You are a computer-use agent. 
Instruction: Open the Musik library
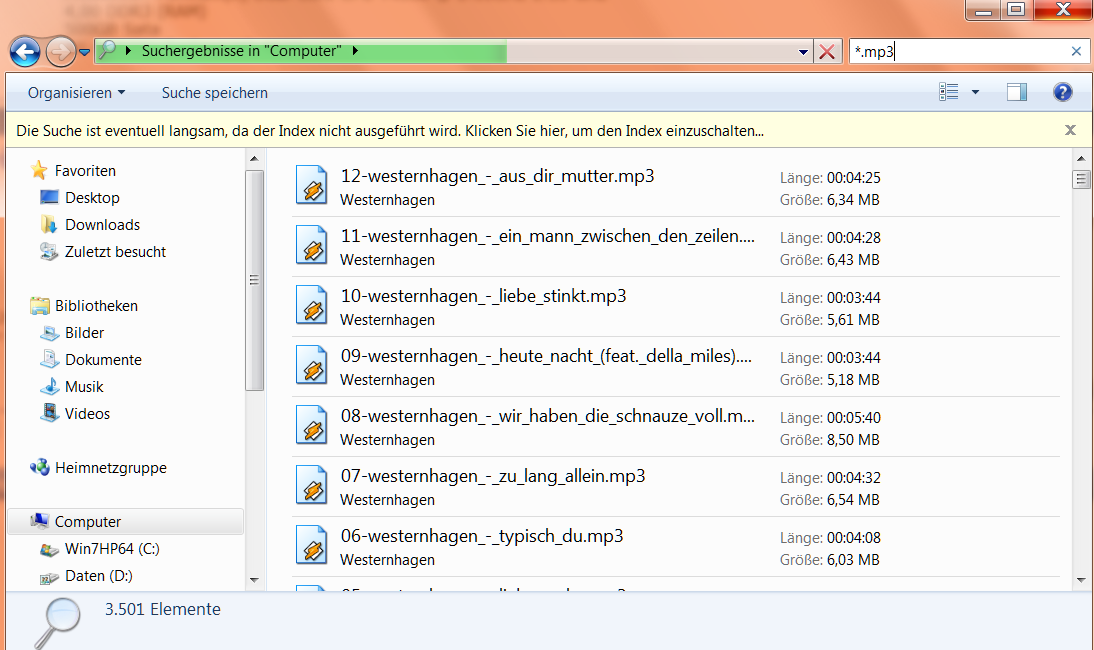[x=84, y=387]
